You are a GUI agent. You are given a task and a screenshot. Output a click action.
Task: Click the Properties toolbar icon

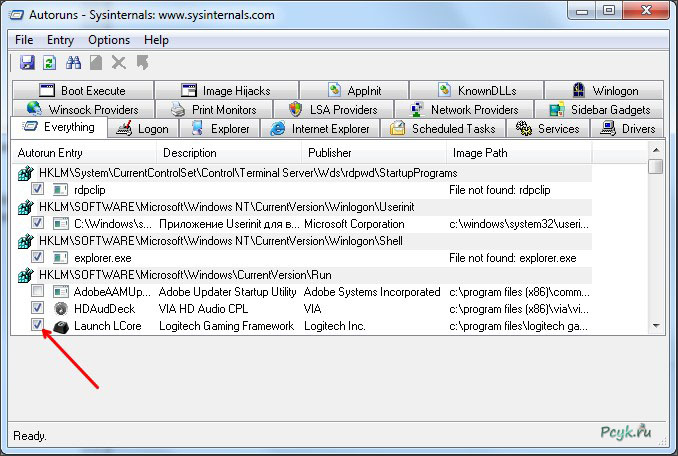click(96, 63)
